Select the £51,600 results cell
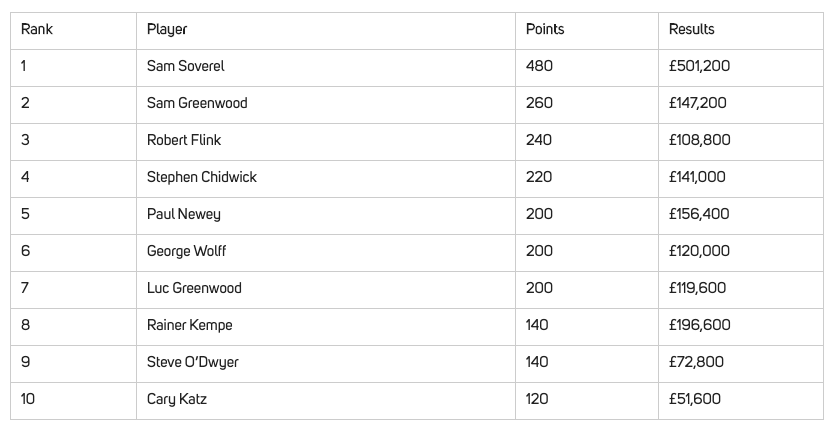The image size is (837, 431). [x=694, y=399]
